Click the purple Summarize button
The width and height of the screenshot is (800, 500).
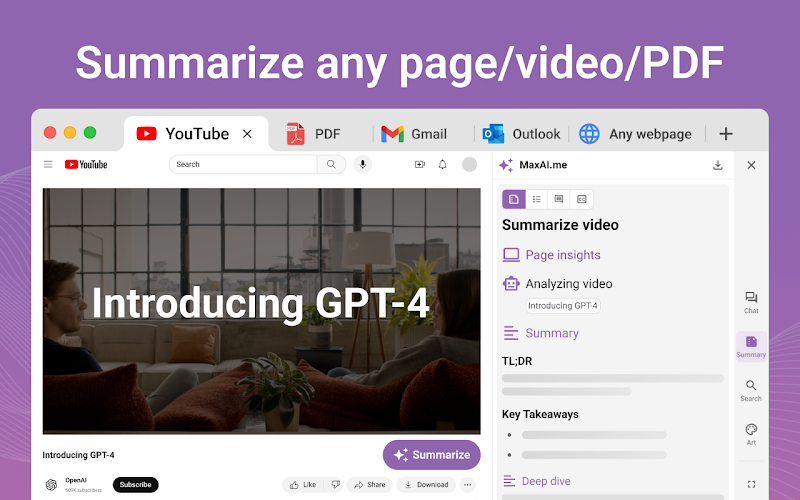point(432,455)
